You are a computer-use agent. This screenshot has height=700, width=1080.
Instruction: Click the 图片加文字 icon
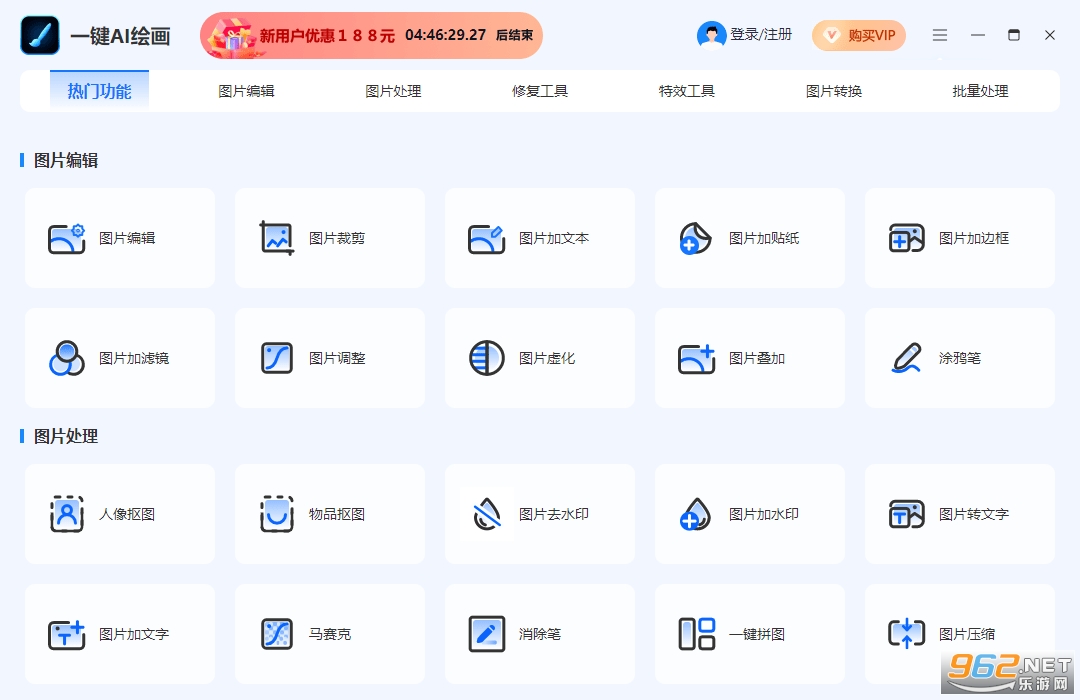coord(67,634)
